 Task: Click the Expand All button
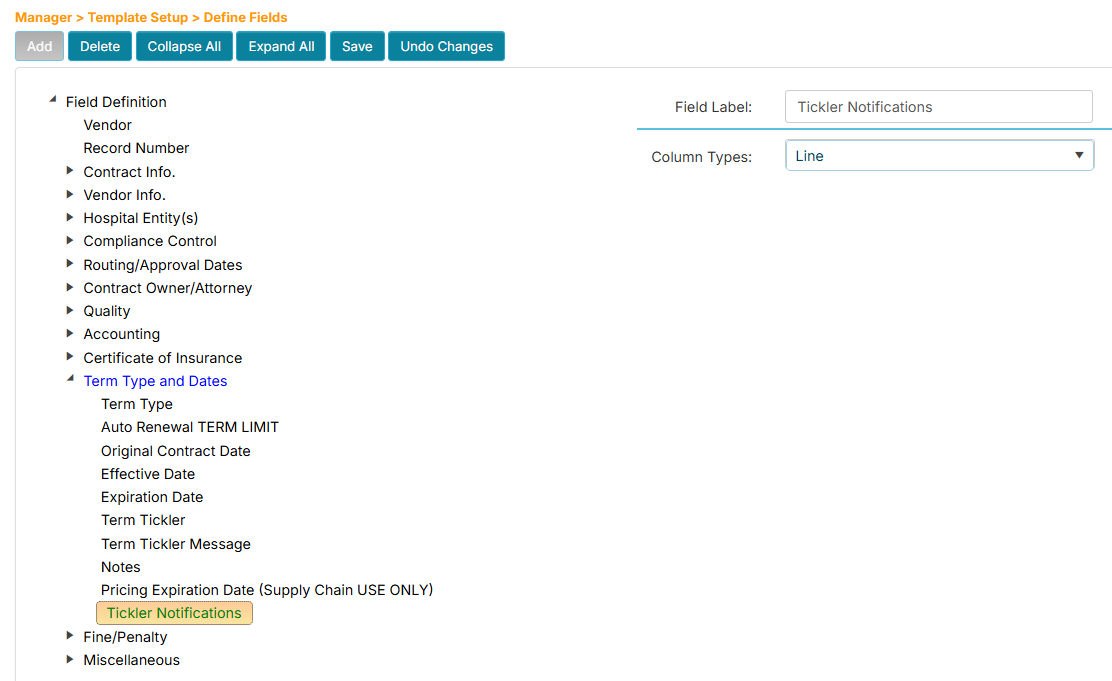pyautogui.click(x=281, y=46)
